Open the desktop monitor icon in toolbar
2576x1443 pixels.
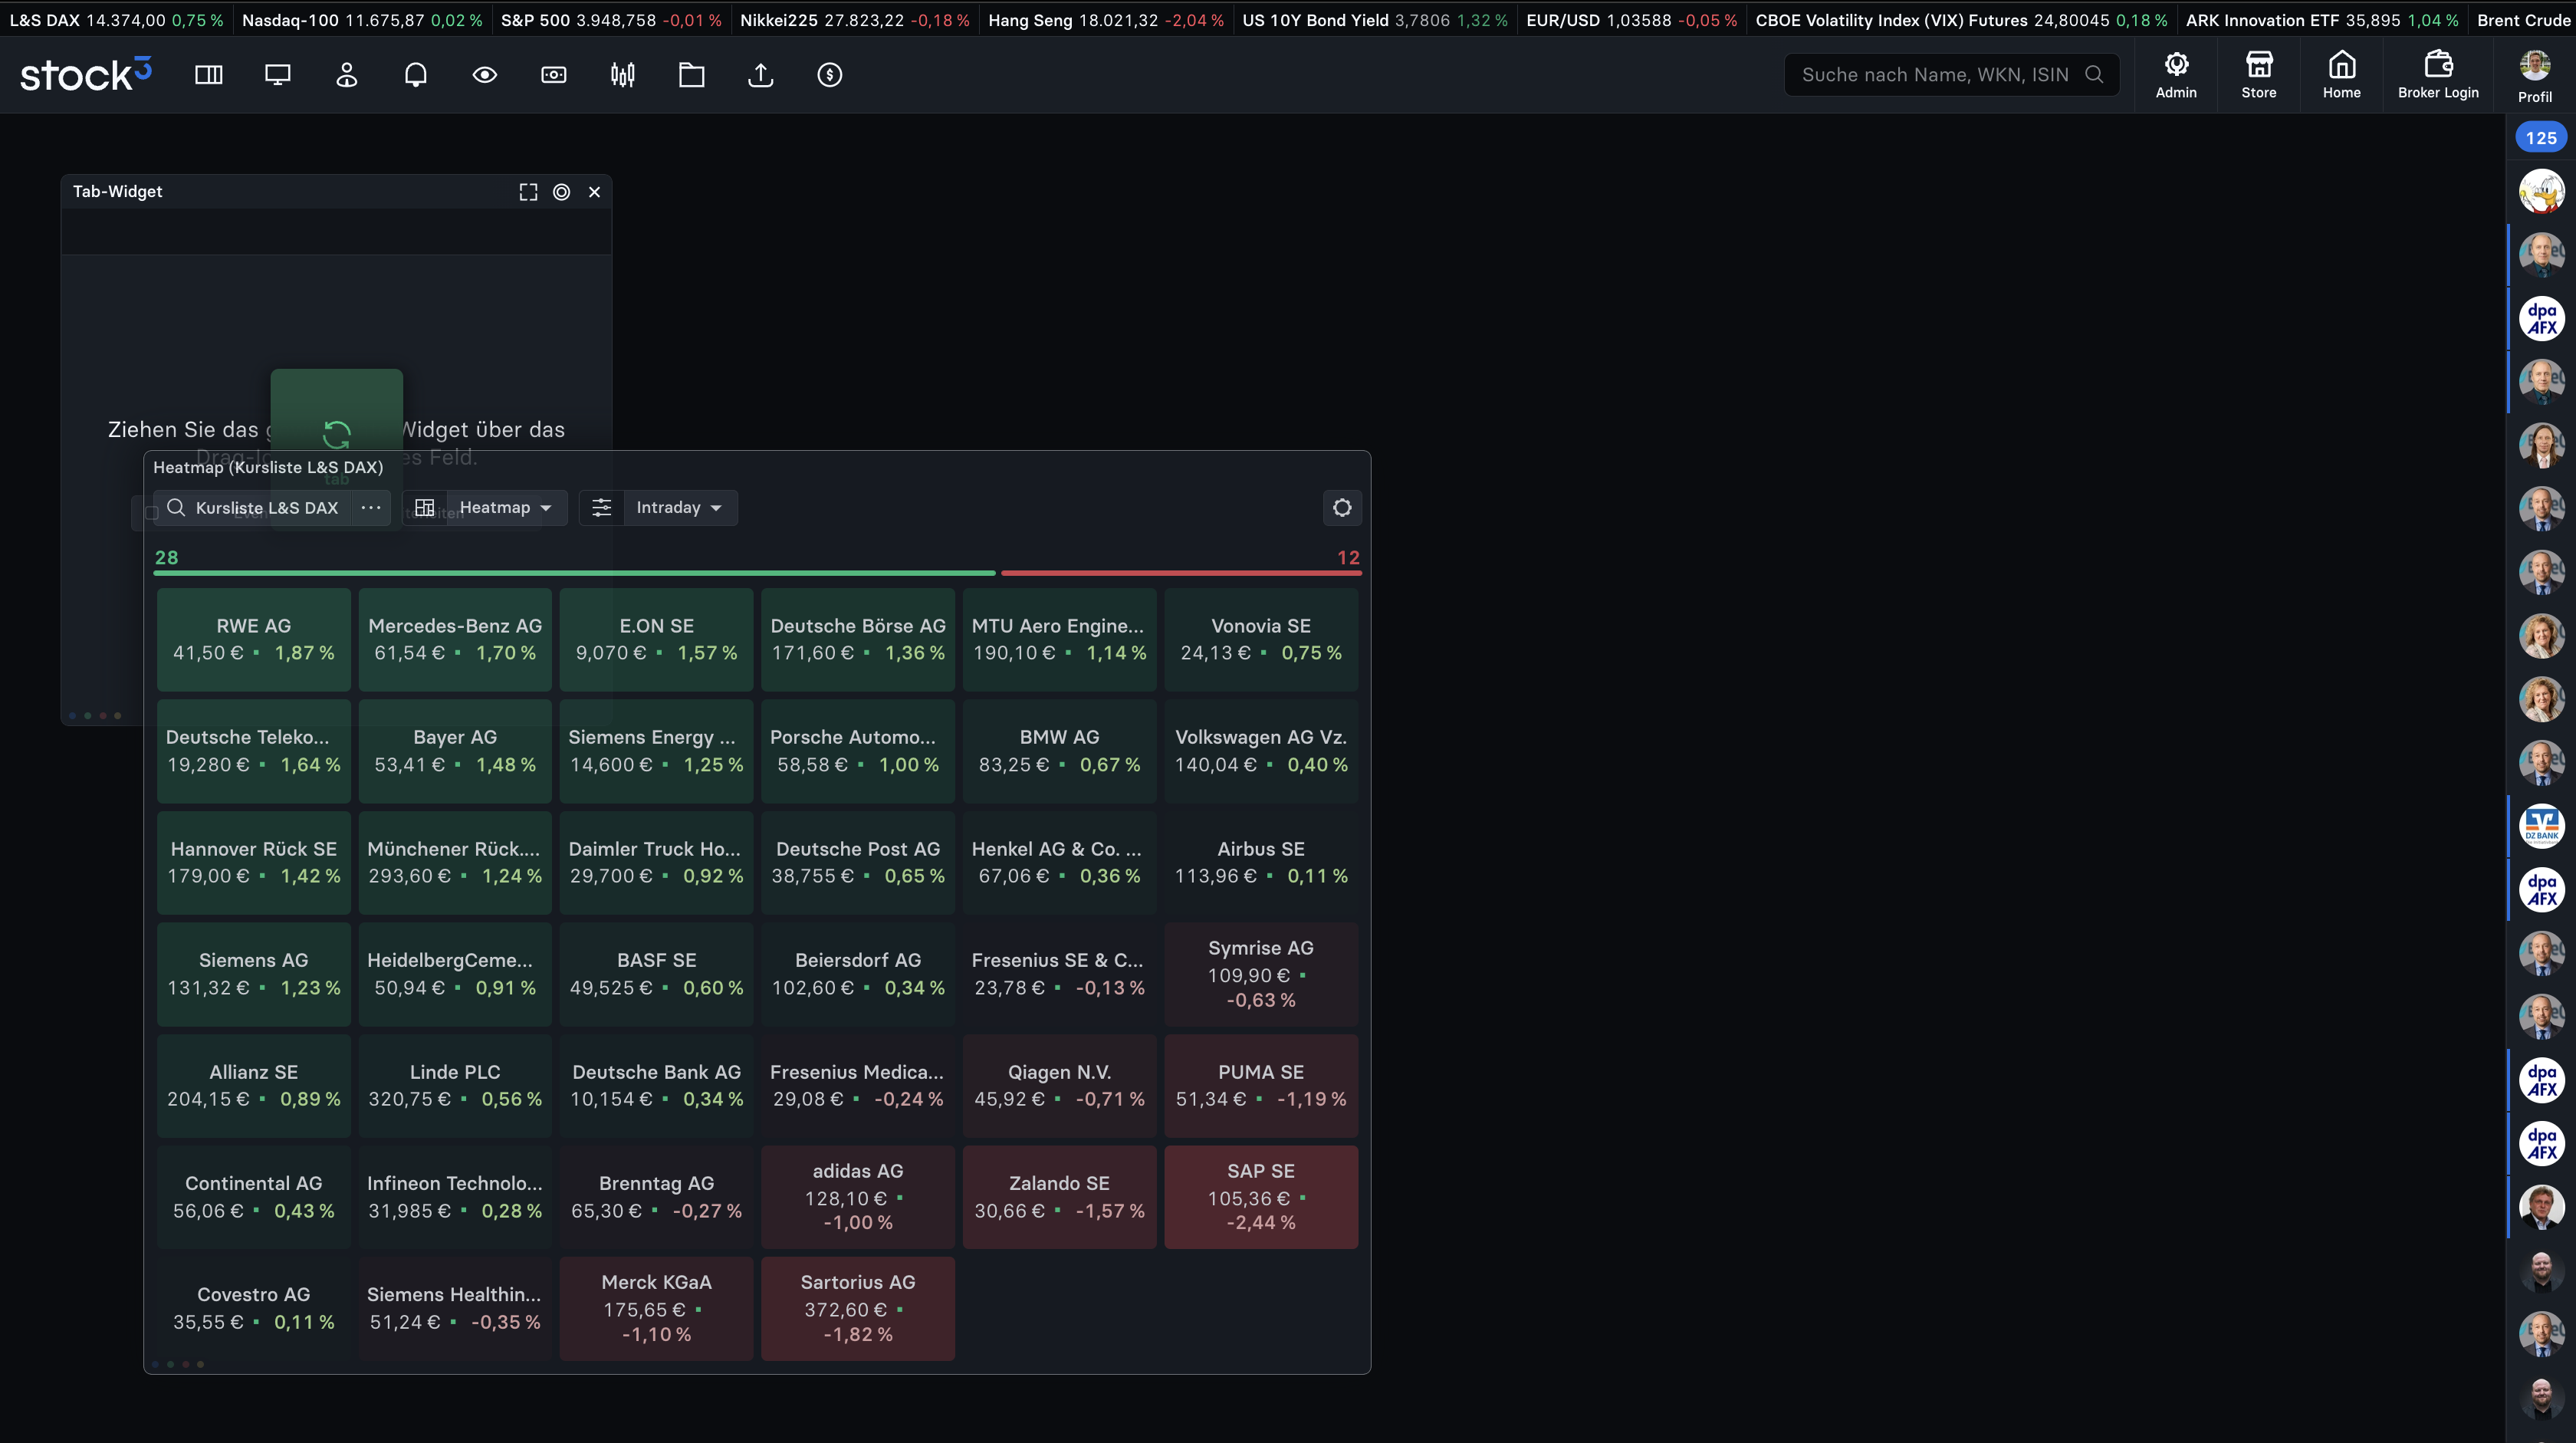277,75
